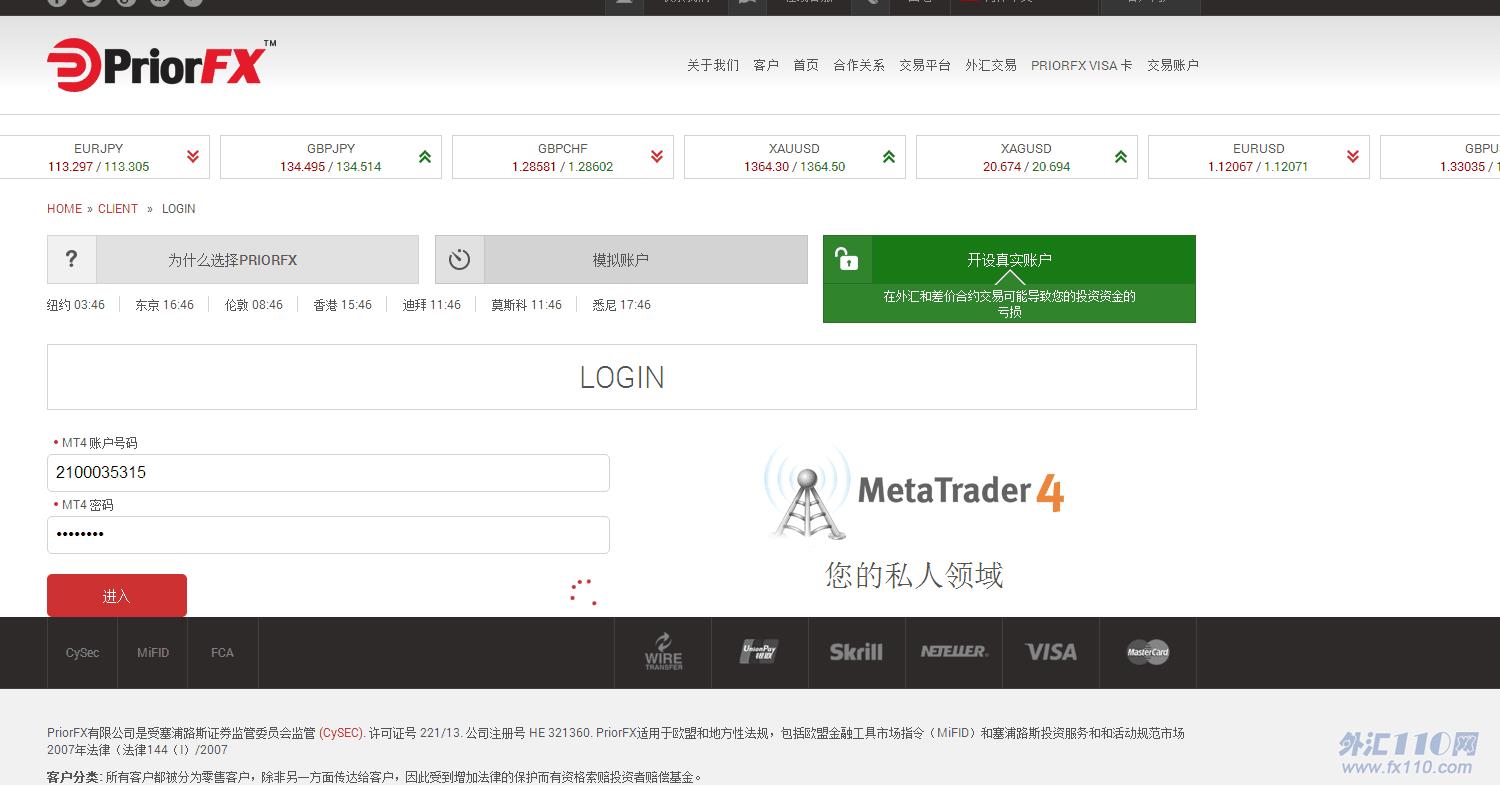This screenshot has height=785, width=1500.
Task: Click the XAUUSD quote 1364.30 / 1364.50
Action: pos(795,167)
